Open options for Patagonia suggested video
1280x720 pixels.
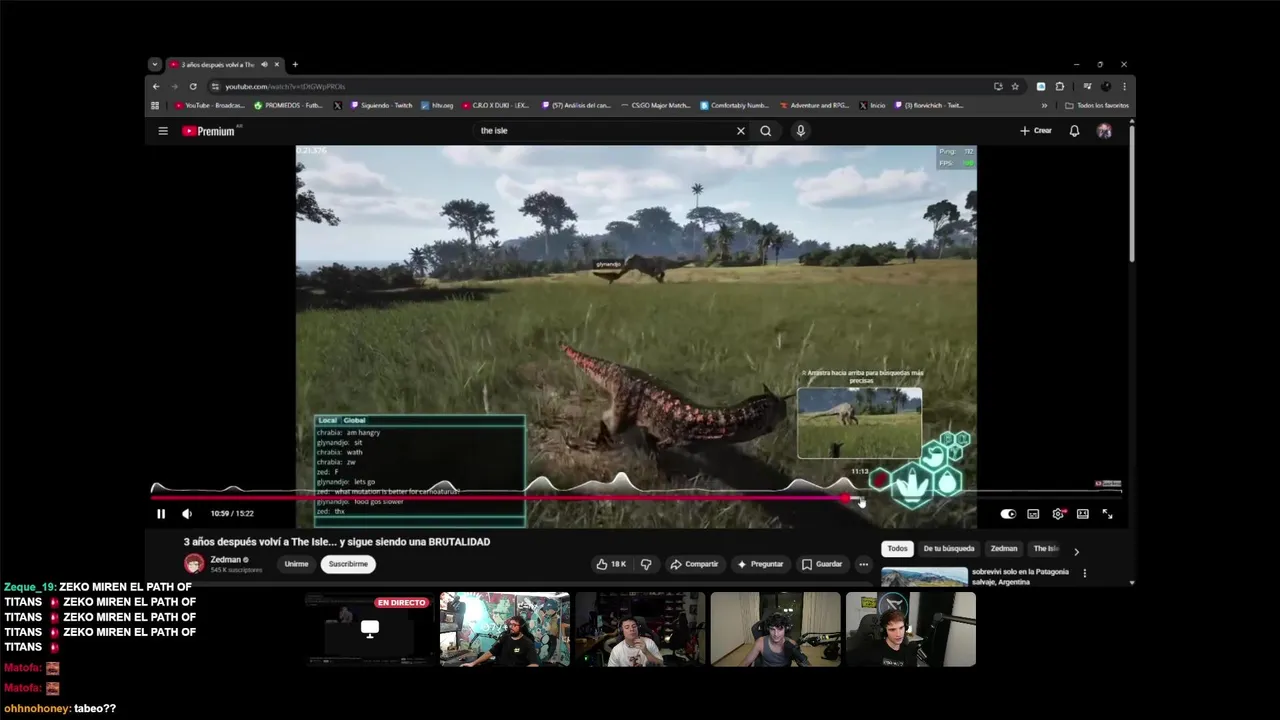point(1085,574)
